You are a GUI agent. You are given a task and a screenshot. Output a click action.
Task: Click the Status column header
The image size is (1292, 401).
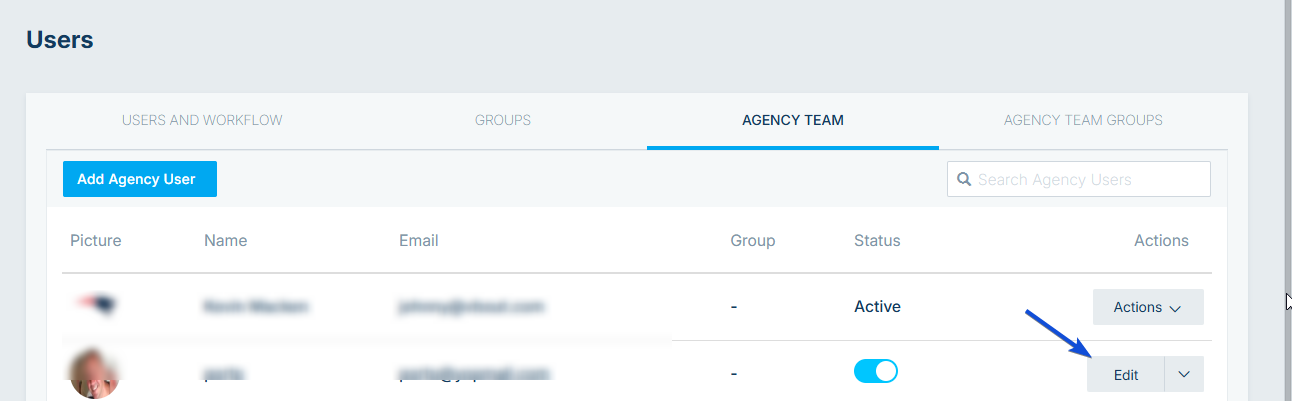(x=877, y=241)
